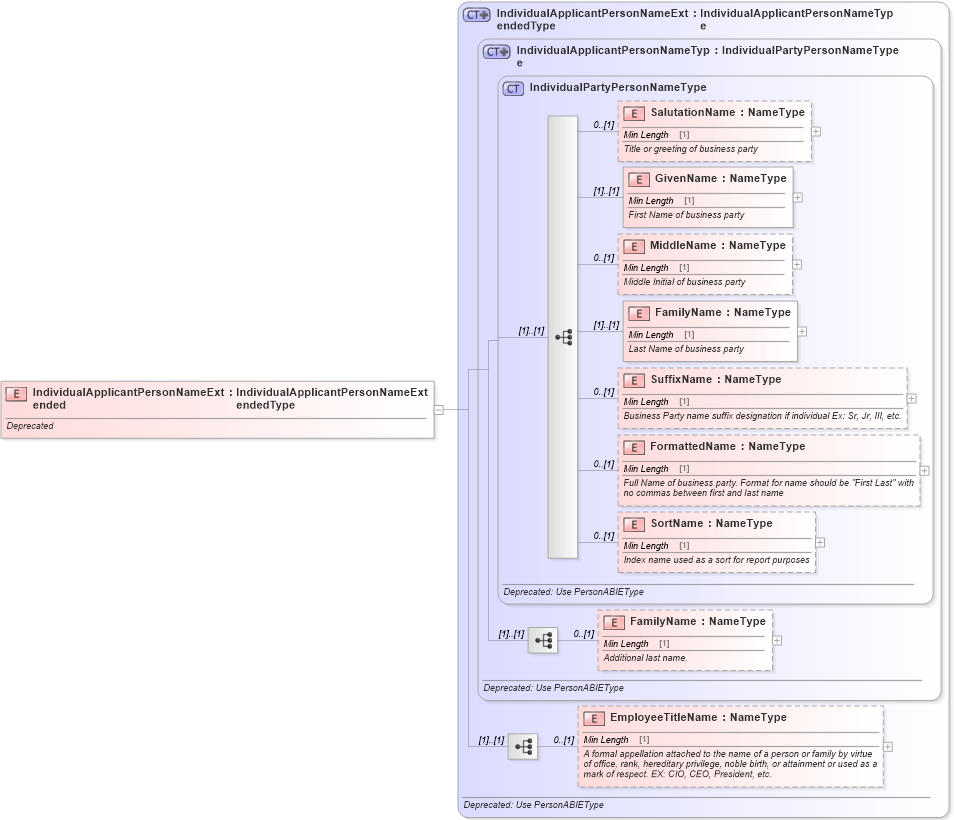Click the E icon of MiddleName element

(x=635, y=246)
